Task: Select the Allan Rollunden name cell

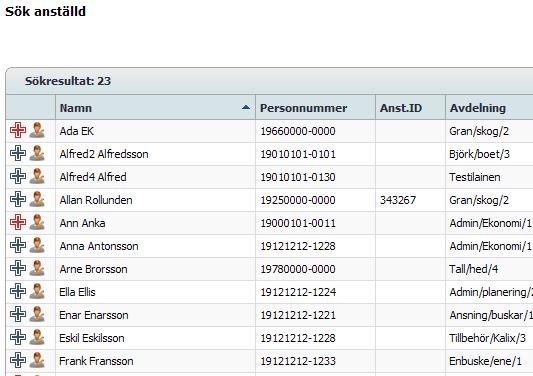Action: 155,200
